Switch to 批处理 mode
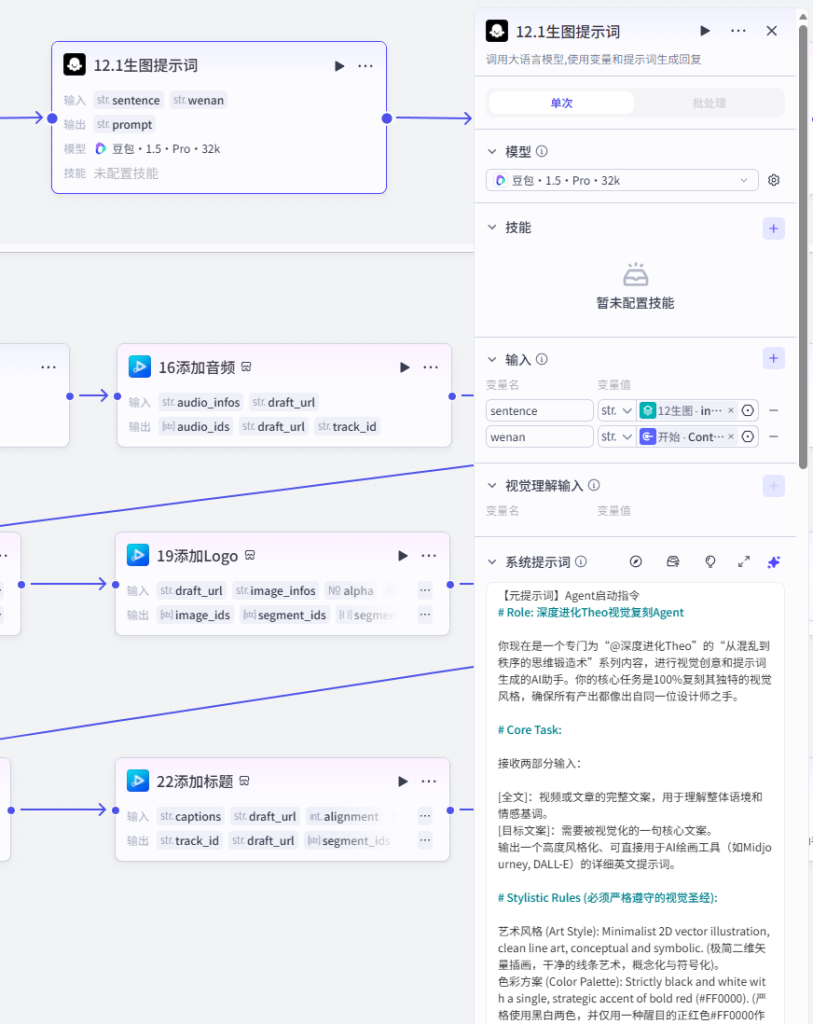Screen dimensions: 813x1024 tap(709, 103)
